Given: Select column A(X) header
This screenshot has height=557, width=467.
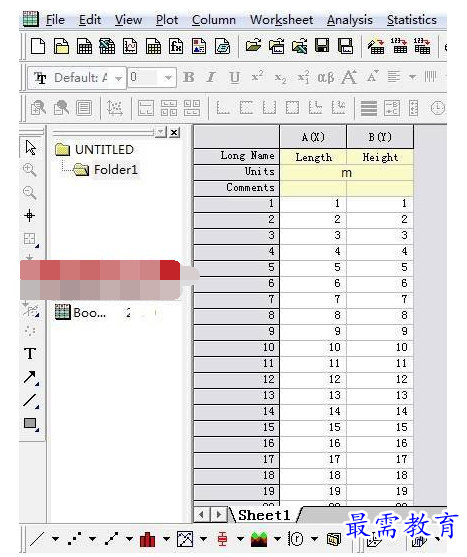Looking at the screenshot, I should [313, 137].
